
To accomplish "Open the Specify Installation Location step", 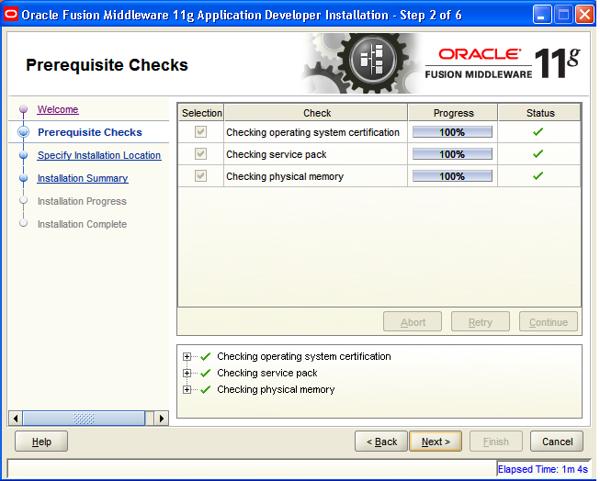I will pyautogui.click(x=98, y=155).
